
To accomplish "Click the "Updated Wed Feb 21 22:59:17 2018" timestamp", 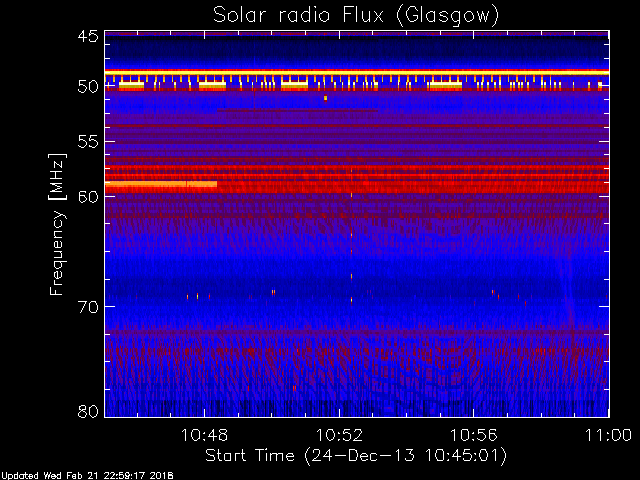I will [x=87, y=476].
